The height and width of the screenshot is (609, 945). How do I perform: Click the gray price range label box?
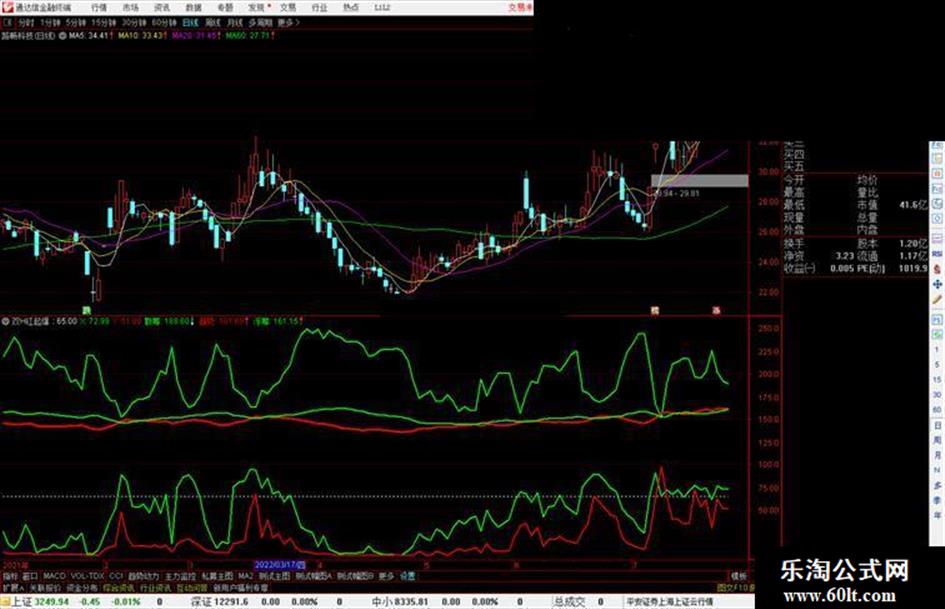click(700, 180)
